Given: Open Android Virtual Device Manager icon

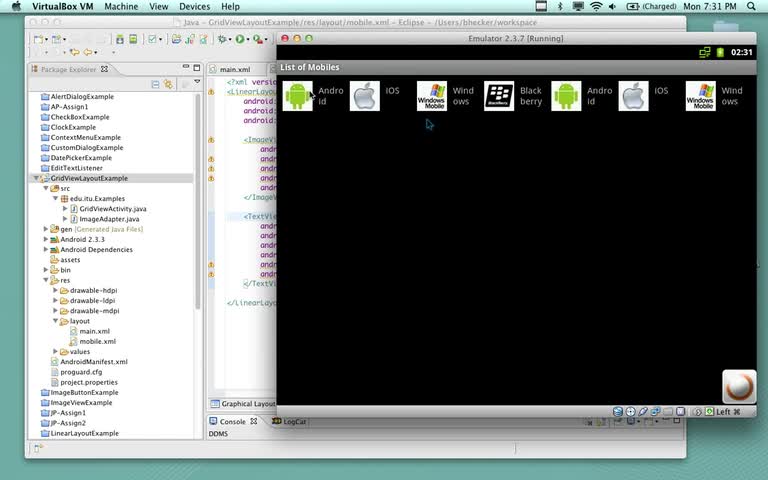Looking at the screenshot, I should (133, 39).
